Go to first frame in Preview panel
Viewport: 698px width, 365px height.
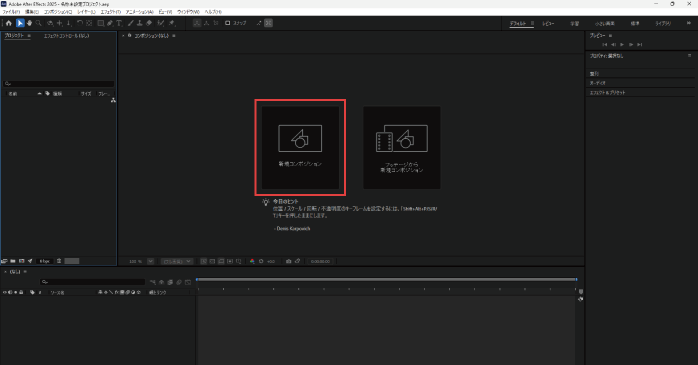[605, 45]
